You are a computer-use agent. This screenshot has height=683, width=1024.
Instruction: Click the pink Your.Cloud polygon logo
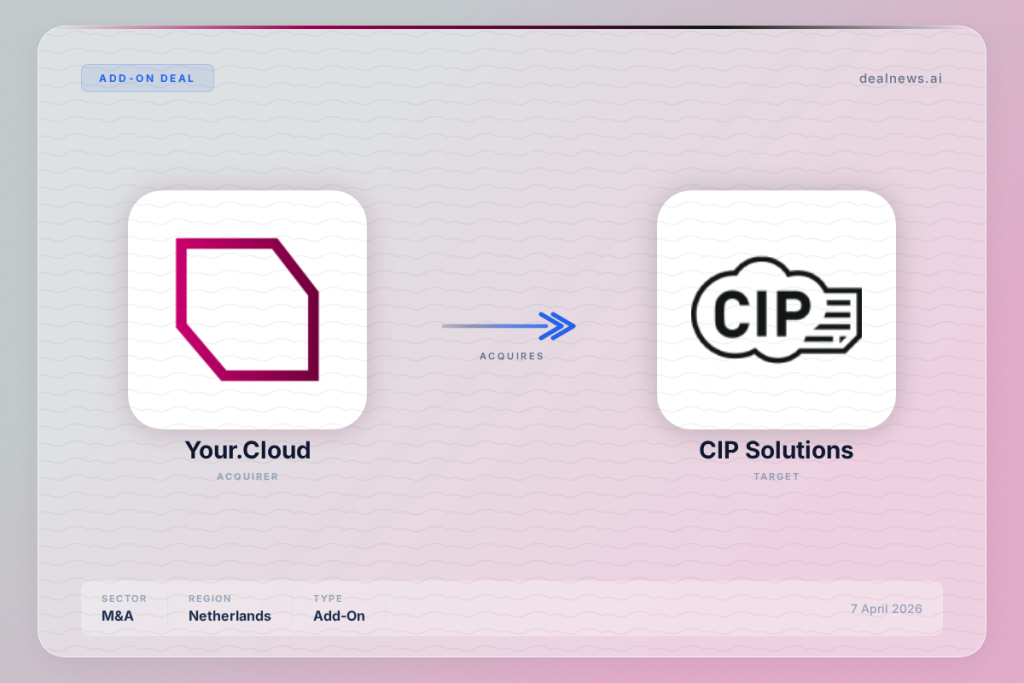247,309
